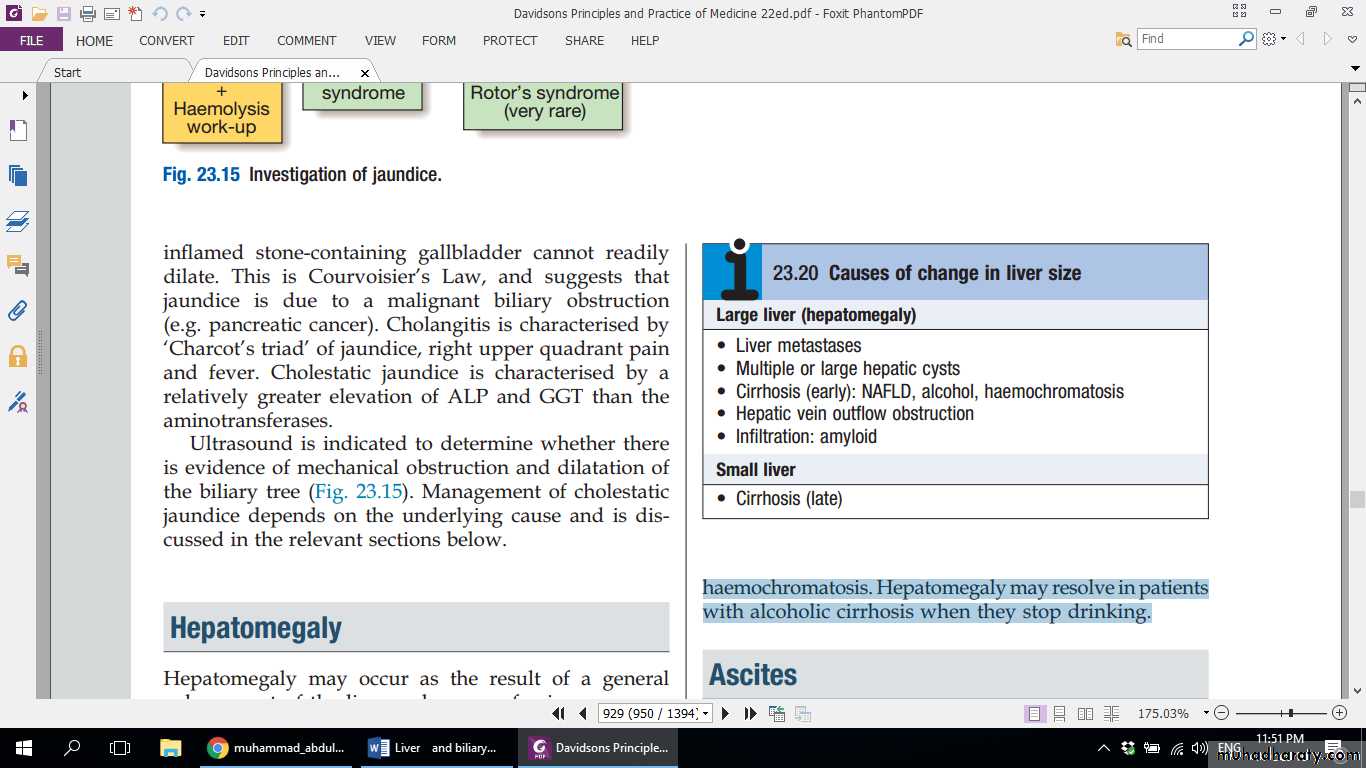Enable single page view mode
Viewport: 1366px width, 768px height.
[1034, 714]
